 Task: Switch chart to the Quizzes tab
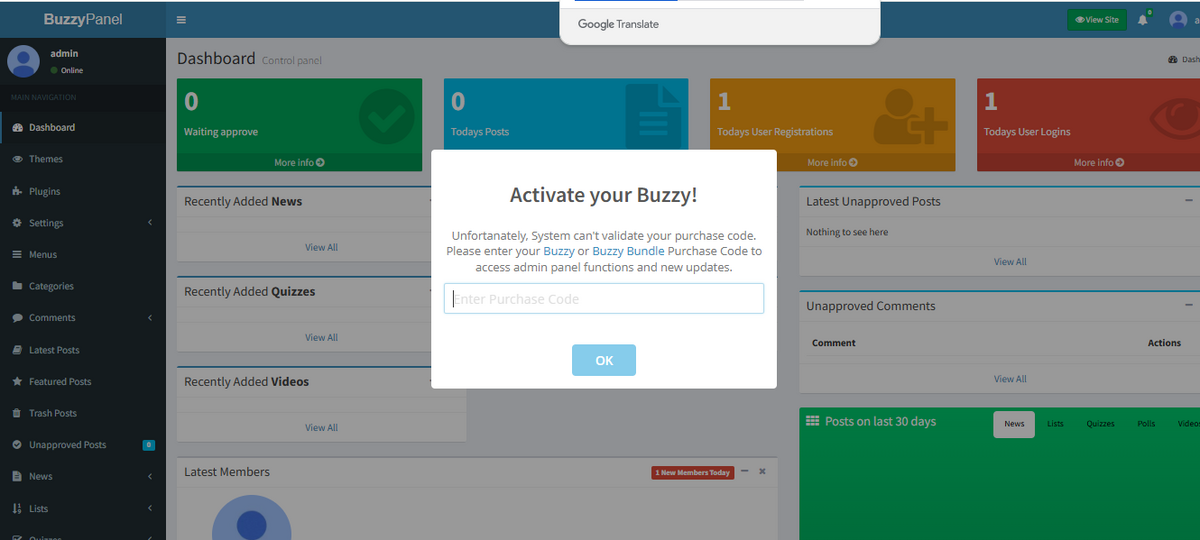[1100, 423]
